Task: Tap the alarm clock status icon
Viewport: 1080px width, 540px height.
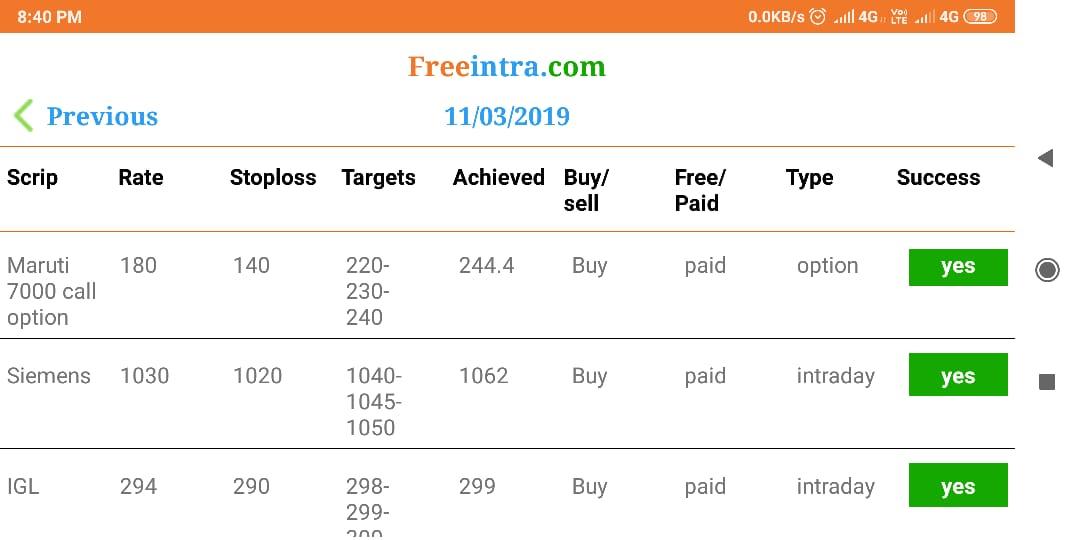Action: pos(818,17)
